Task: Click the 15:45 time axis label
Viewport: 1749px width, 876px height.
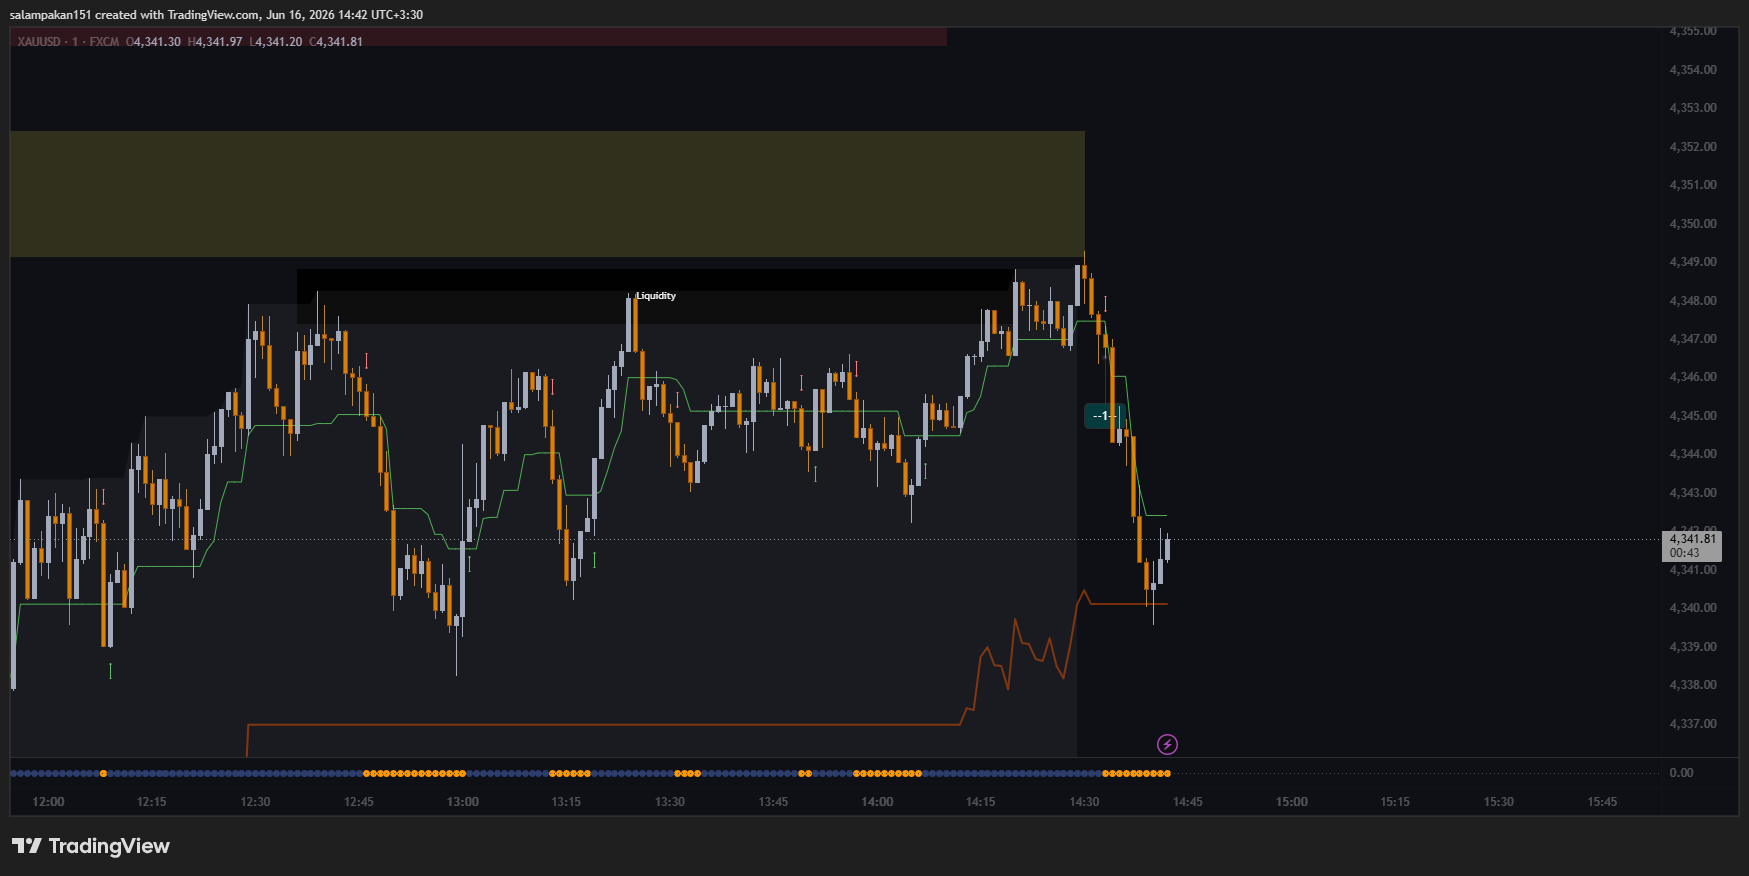Action: coord(1602,802)
